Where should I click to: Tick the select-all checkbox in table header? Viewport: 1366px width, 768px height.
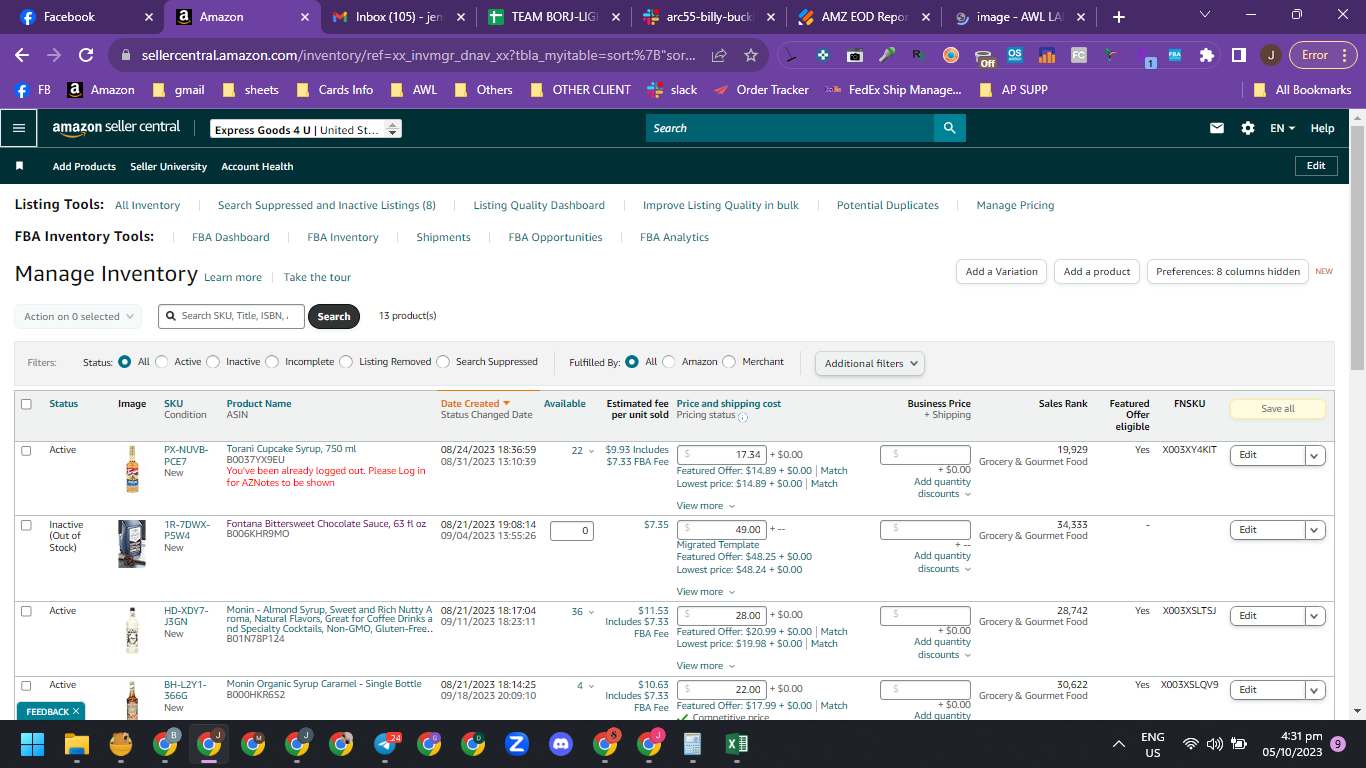(26, 404)
